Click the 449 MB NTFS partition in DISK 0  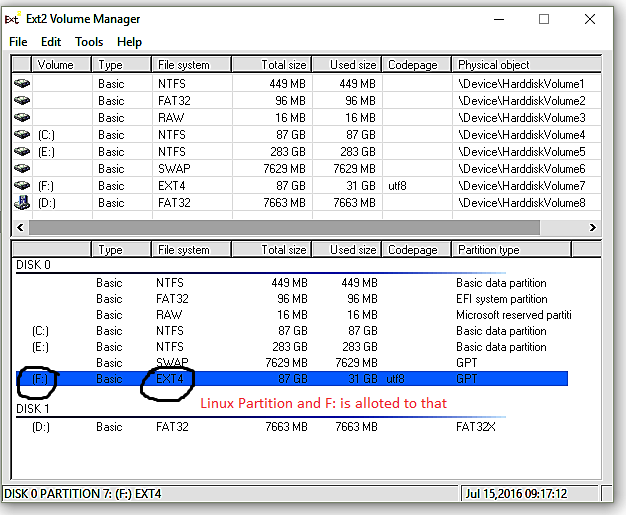click(x=291, y=283)
